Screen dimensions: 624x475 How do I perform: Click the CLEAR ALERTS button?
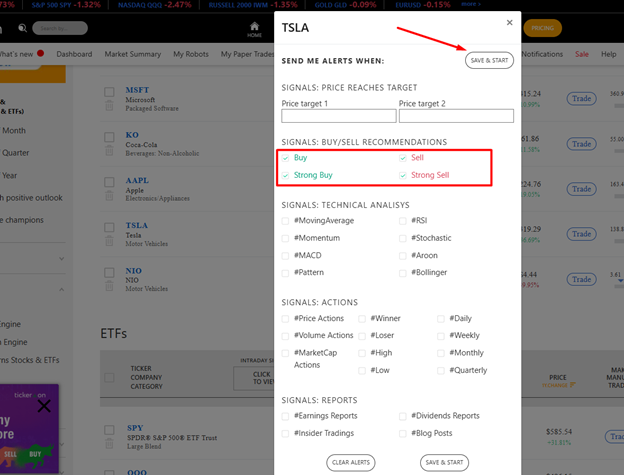pos(351,463)
